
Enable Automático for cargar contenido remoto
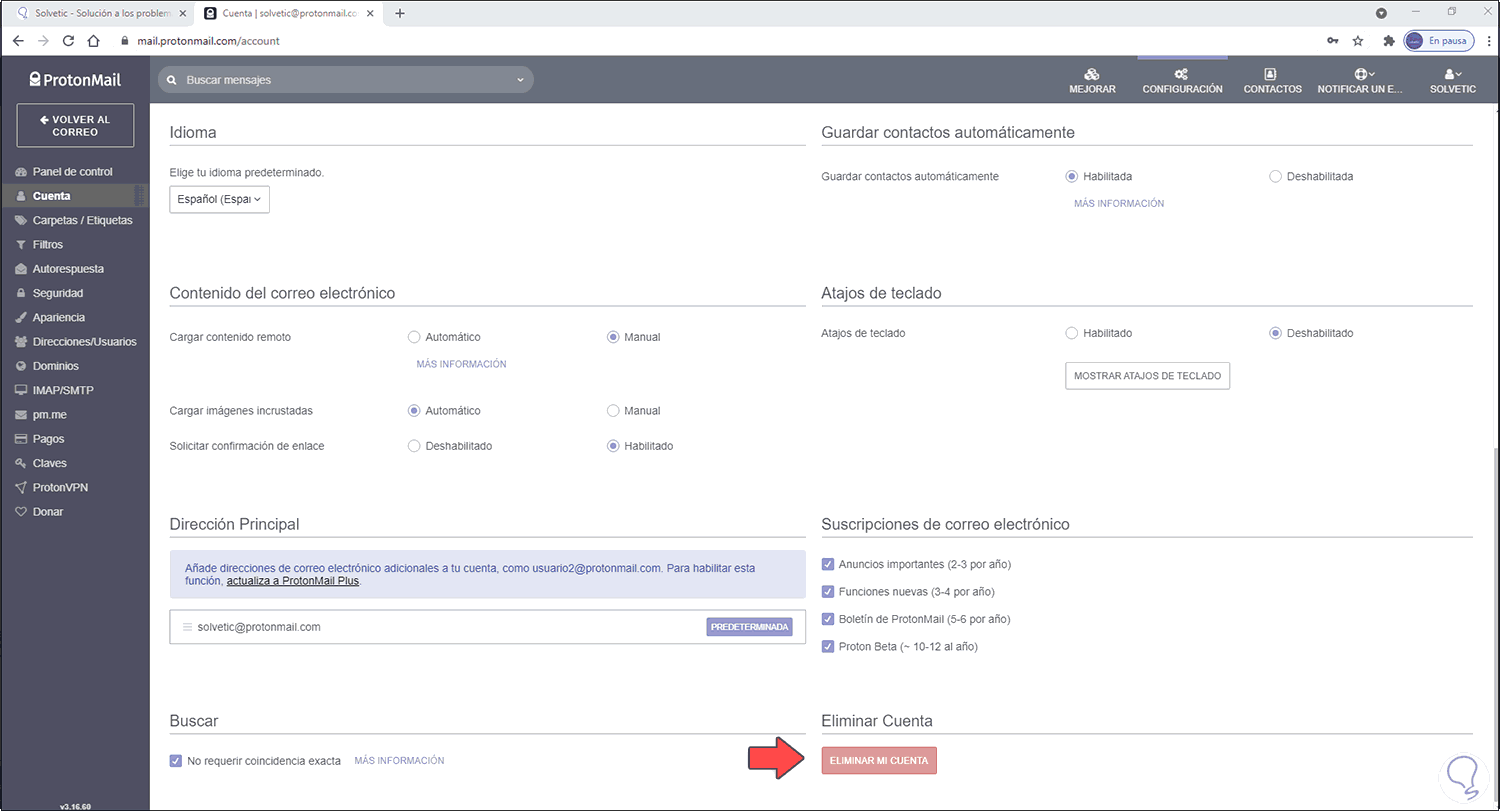[414, 337]
